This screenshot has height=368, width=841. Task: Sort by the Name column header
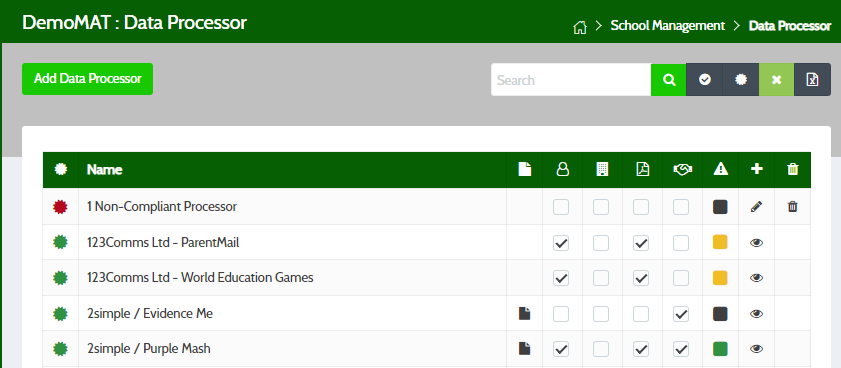[105, 170]
